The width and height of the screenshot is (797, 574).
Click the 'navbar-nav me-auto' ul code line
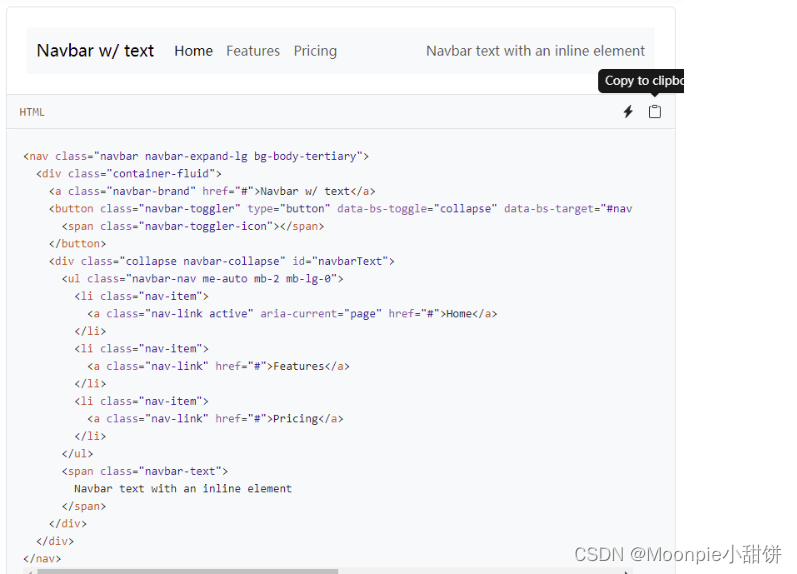tap(202, 279)
